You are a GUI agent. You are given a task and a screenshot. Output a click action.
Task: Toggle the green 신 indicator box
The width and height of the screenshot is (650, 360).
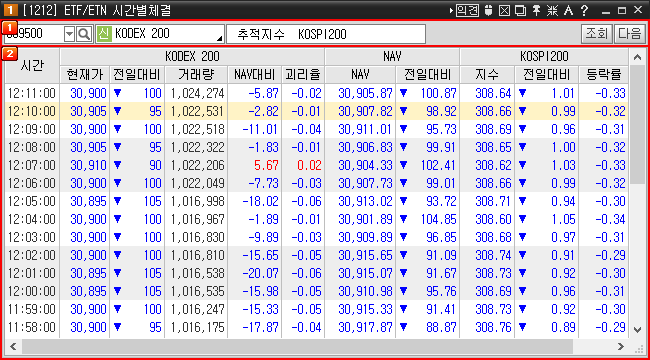click(x=104, y=34)
